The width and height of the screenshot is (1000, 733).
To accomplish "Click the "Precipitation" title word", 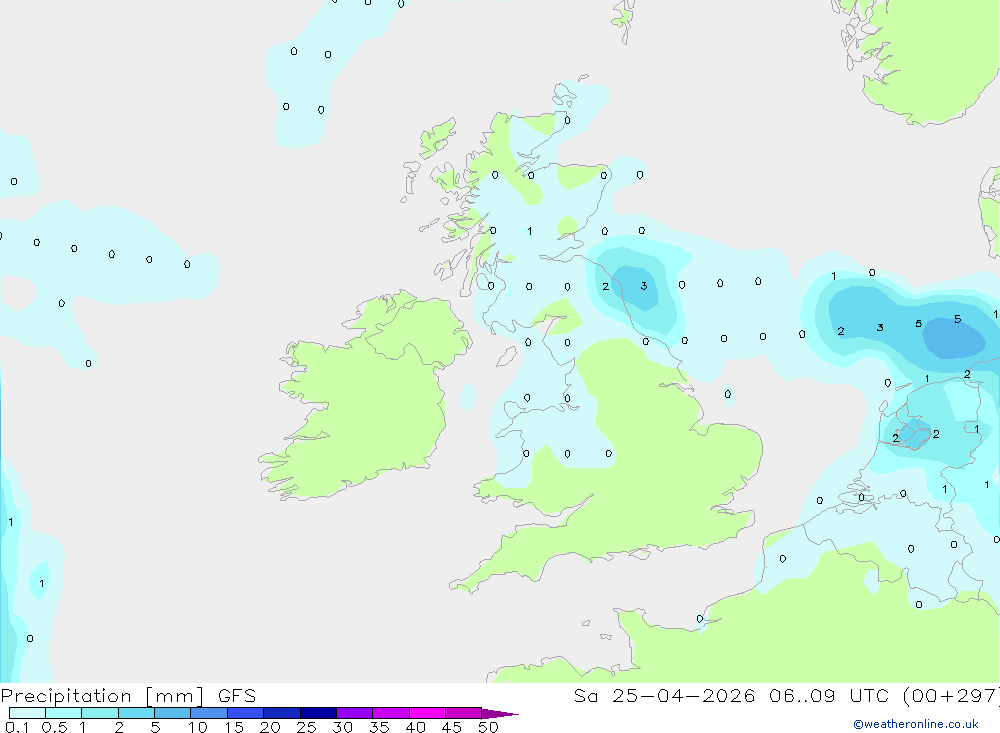I will click(66, 696).
